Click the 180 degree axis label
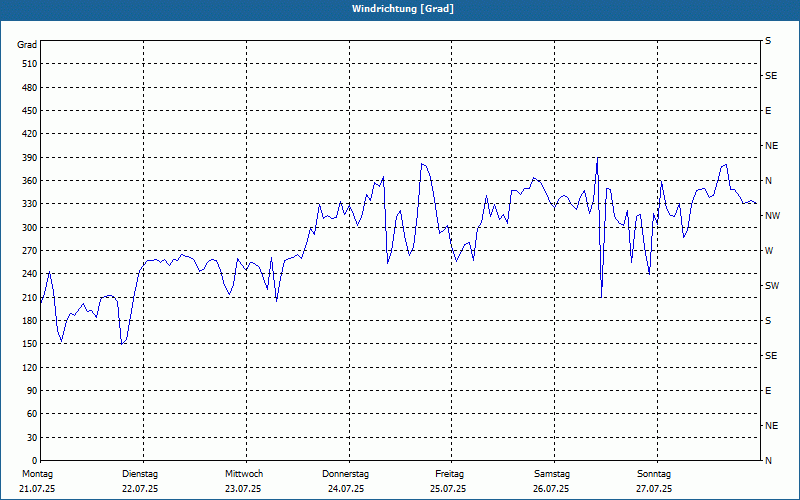The width and height of the screenshot is (800, 500). point(30,320)
